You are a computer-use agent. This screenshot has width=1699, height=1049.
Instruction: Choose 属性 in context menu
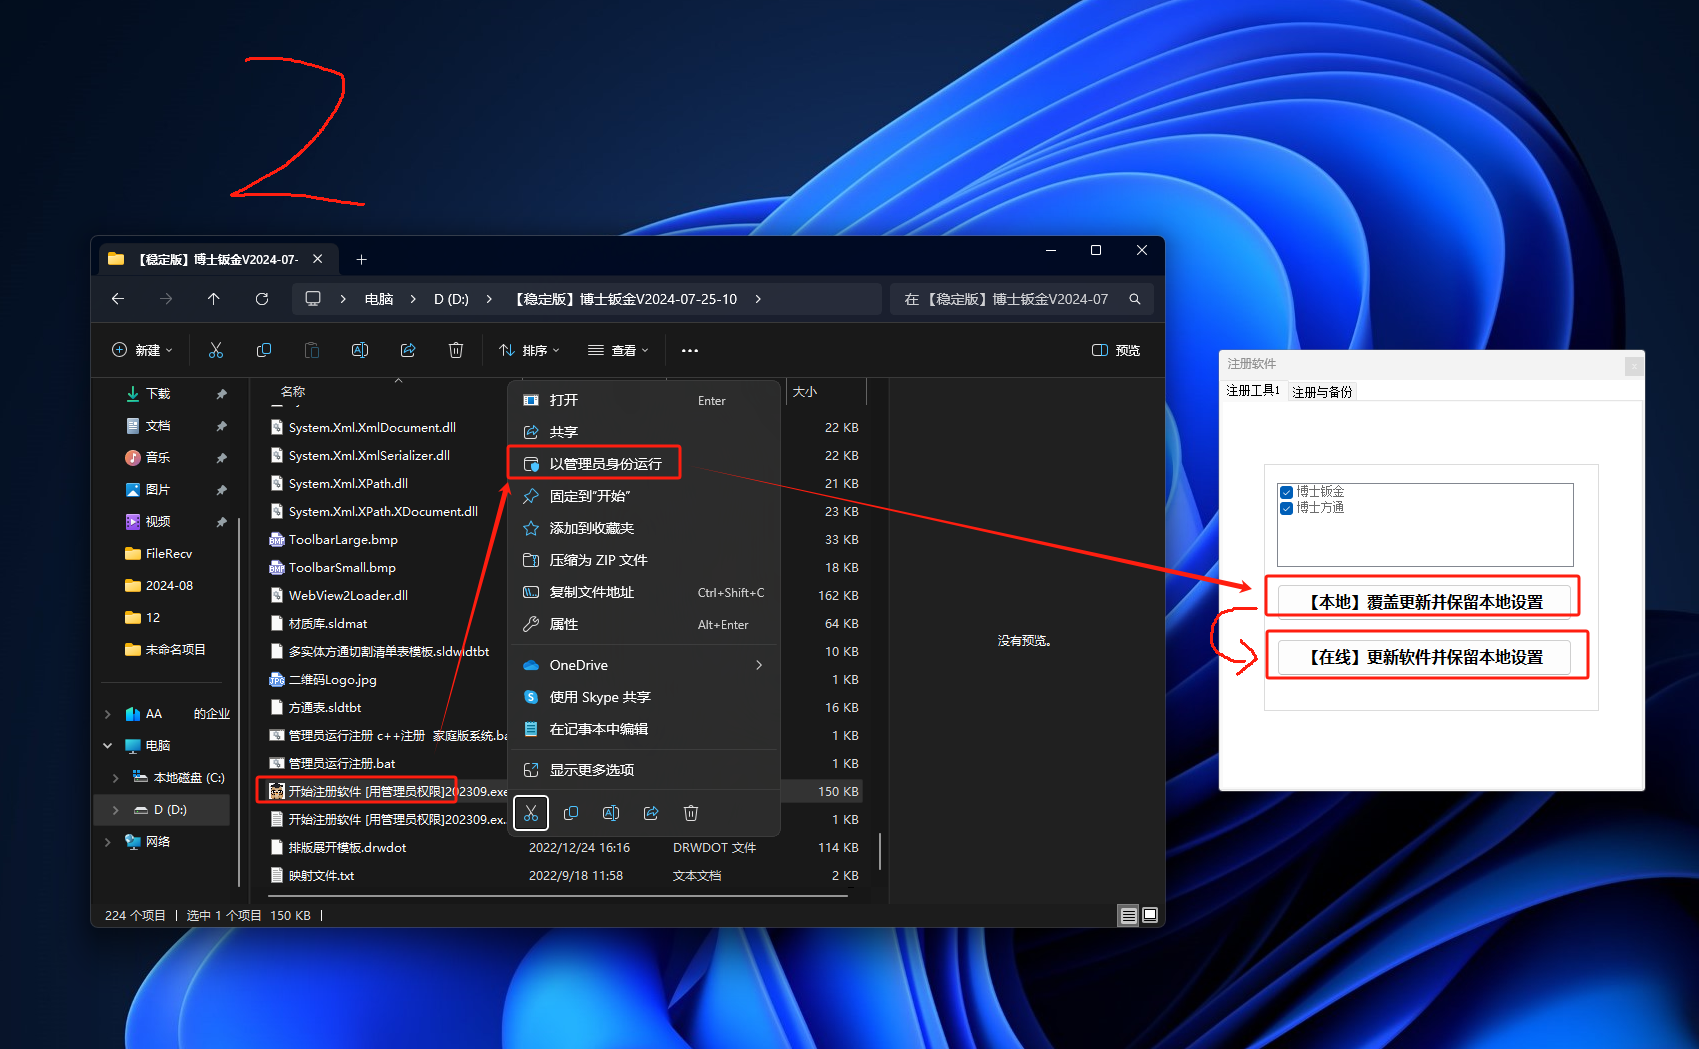[x=643, y=624]
